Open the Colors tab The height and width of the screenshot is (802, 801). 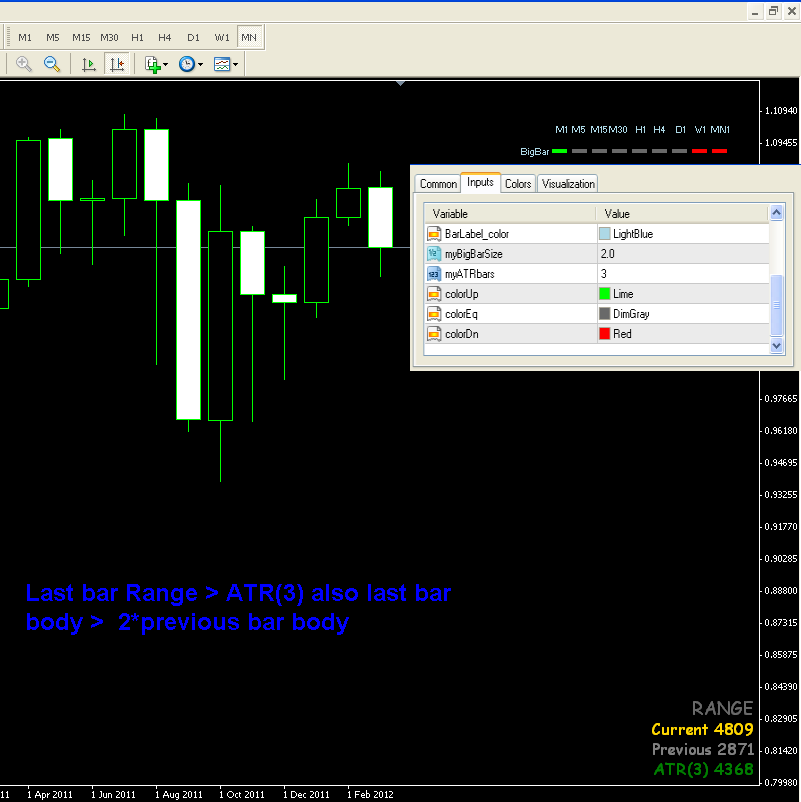pos(518,184)
